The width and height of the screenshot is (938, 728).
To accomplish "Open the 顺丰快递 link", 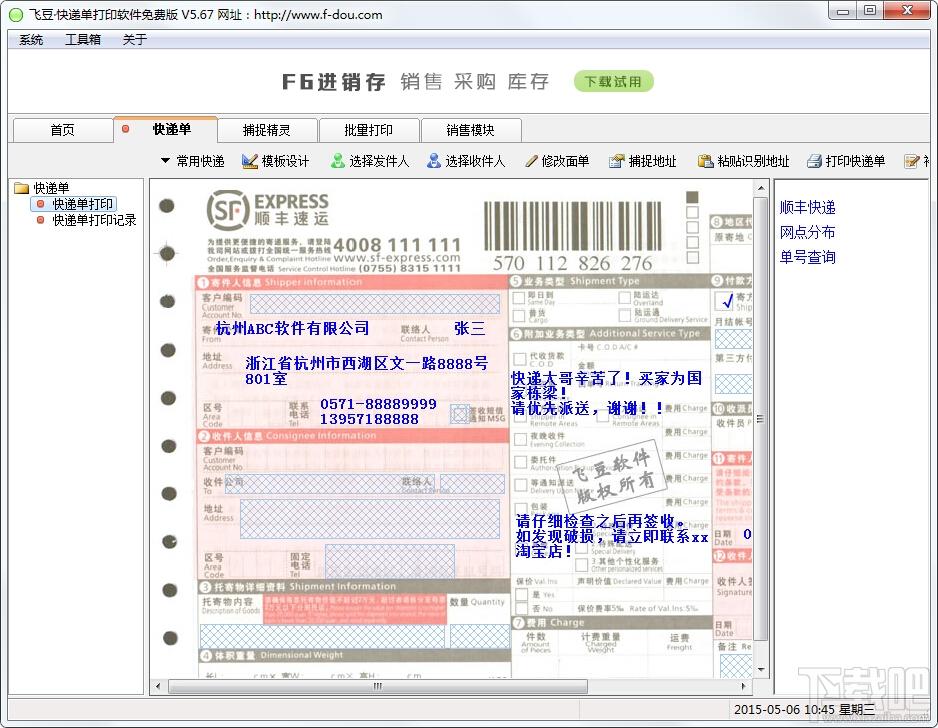I will click(x=808, y=208).
